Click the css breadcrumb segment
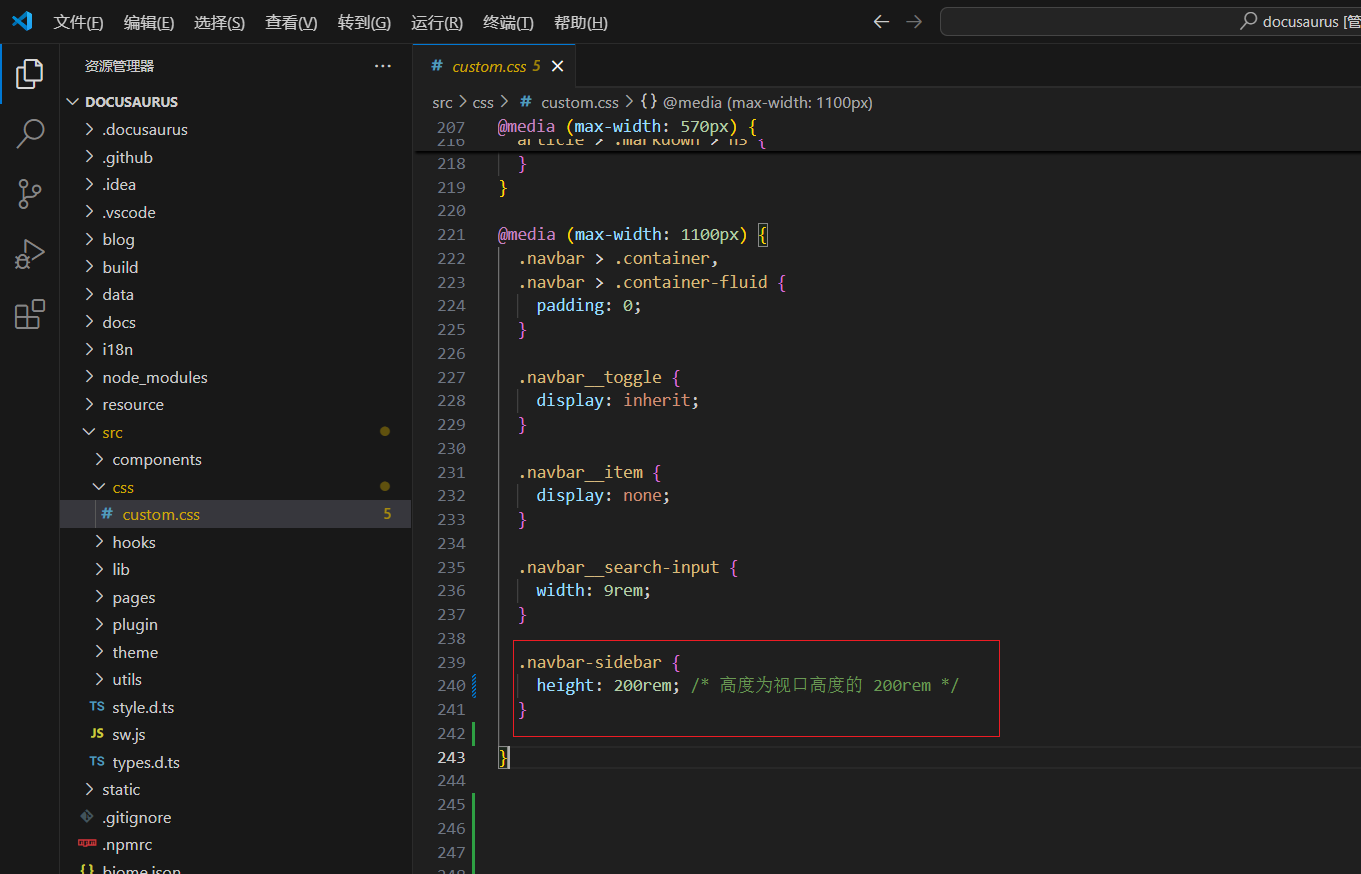The height and width of the screenshot is (874, 1361). [483, 102]
